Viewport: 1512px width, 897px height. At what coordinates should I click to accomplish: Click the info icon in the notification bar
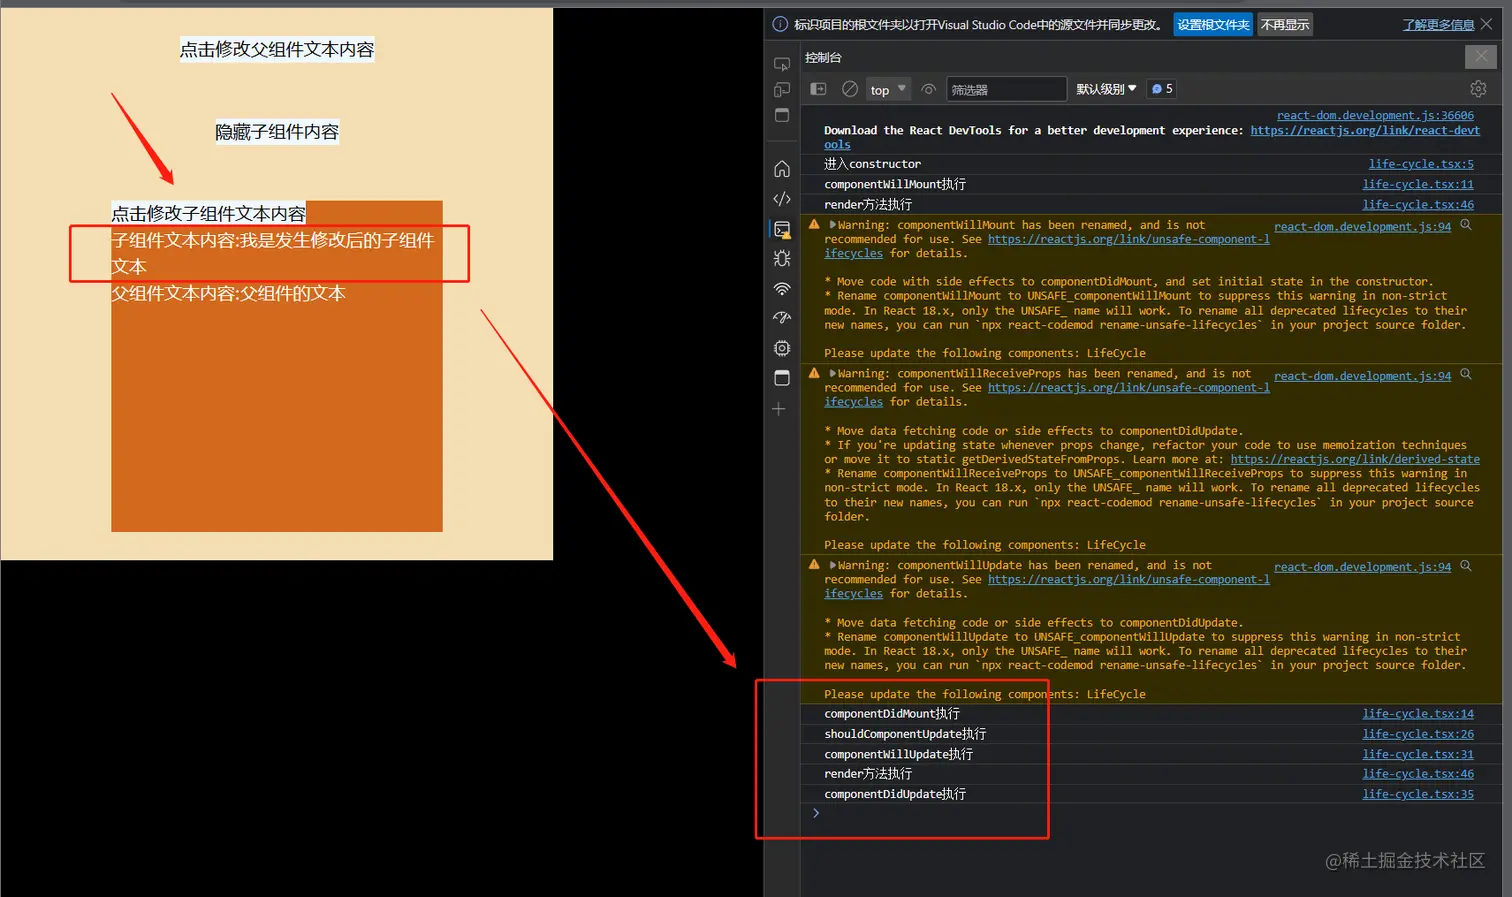tap(781, 24)
